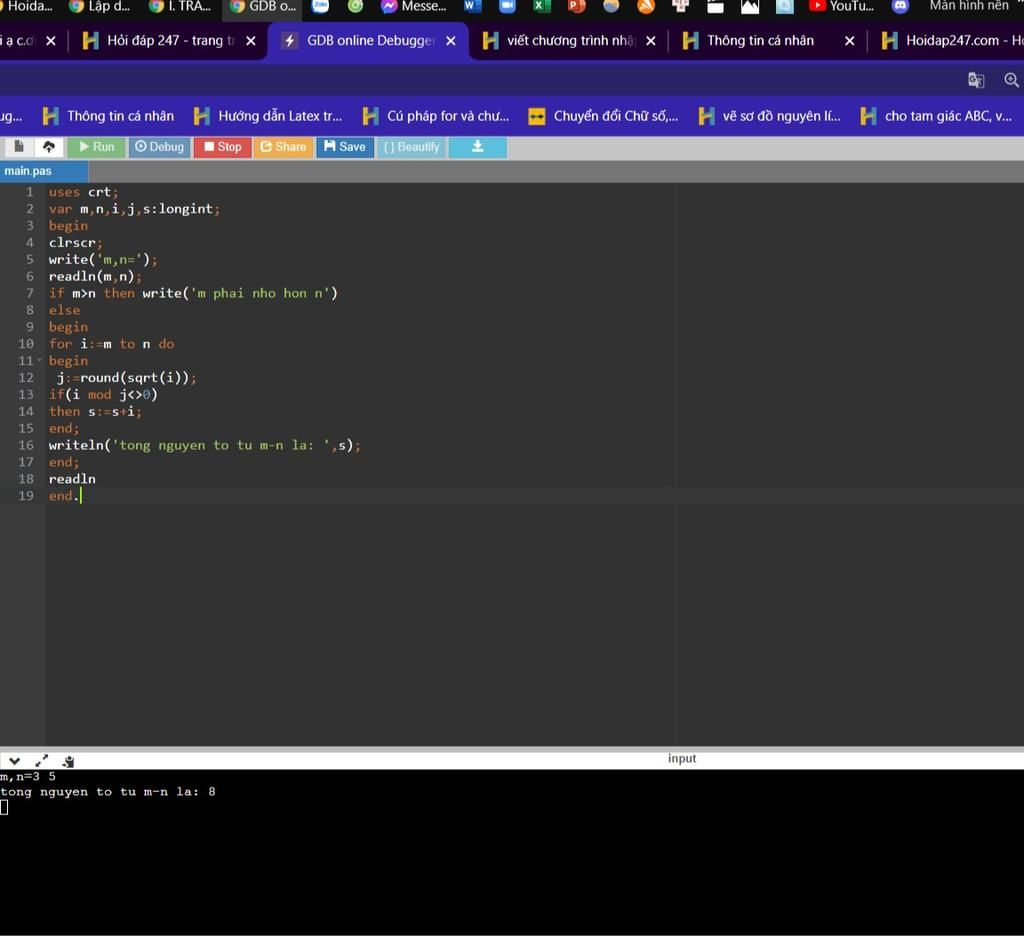Click the New File icon in toolbar

19,147
